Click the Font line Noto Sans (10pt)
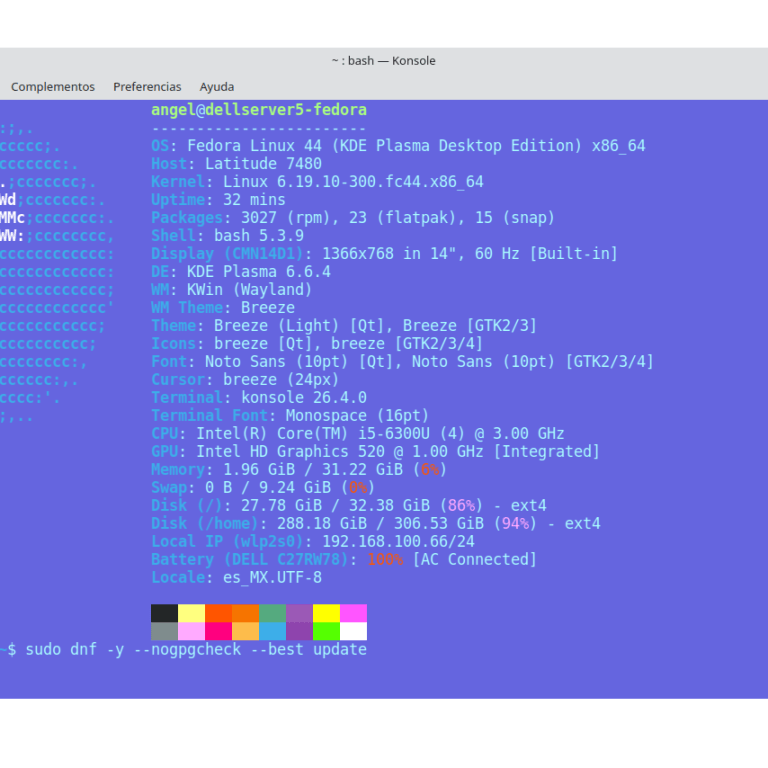 pos(403,362)
